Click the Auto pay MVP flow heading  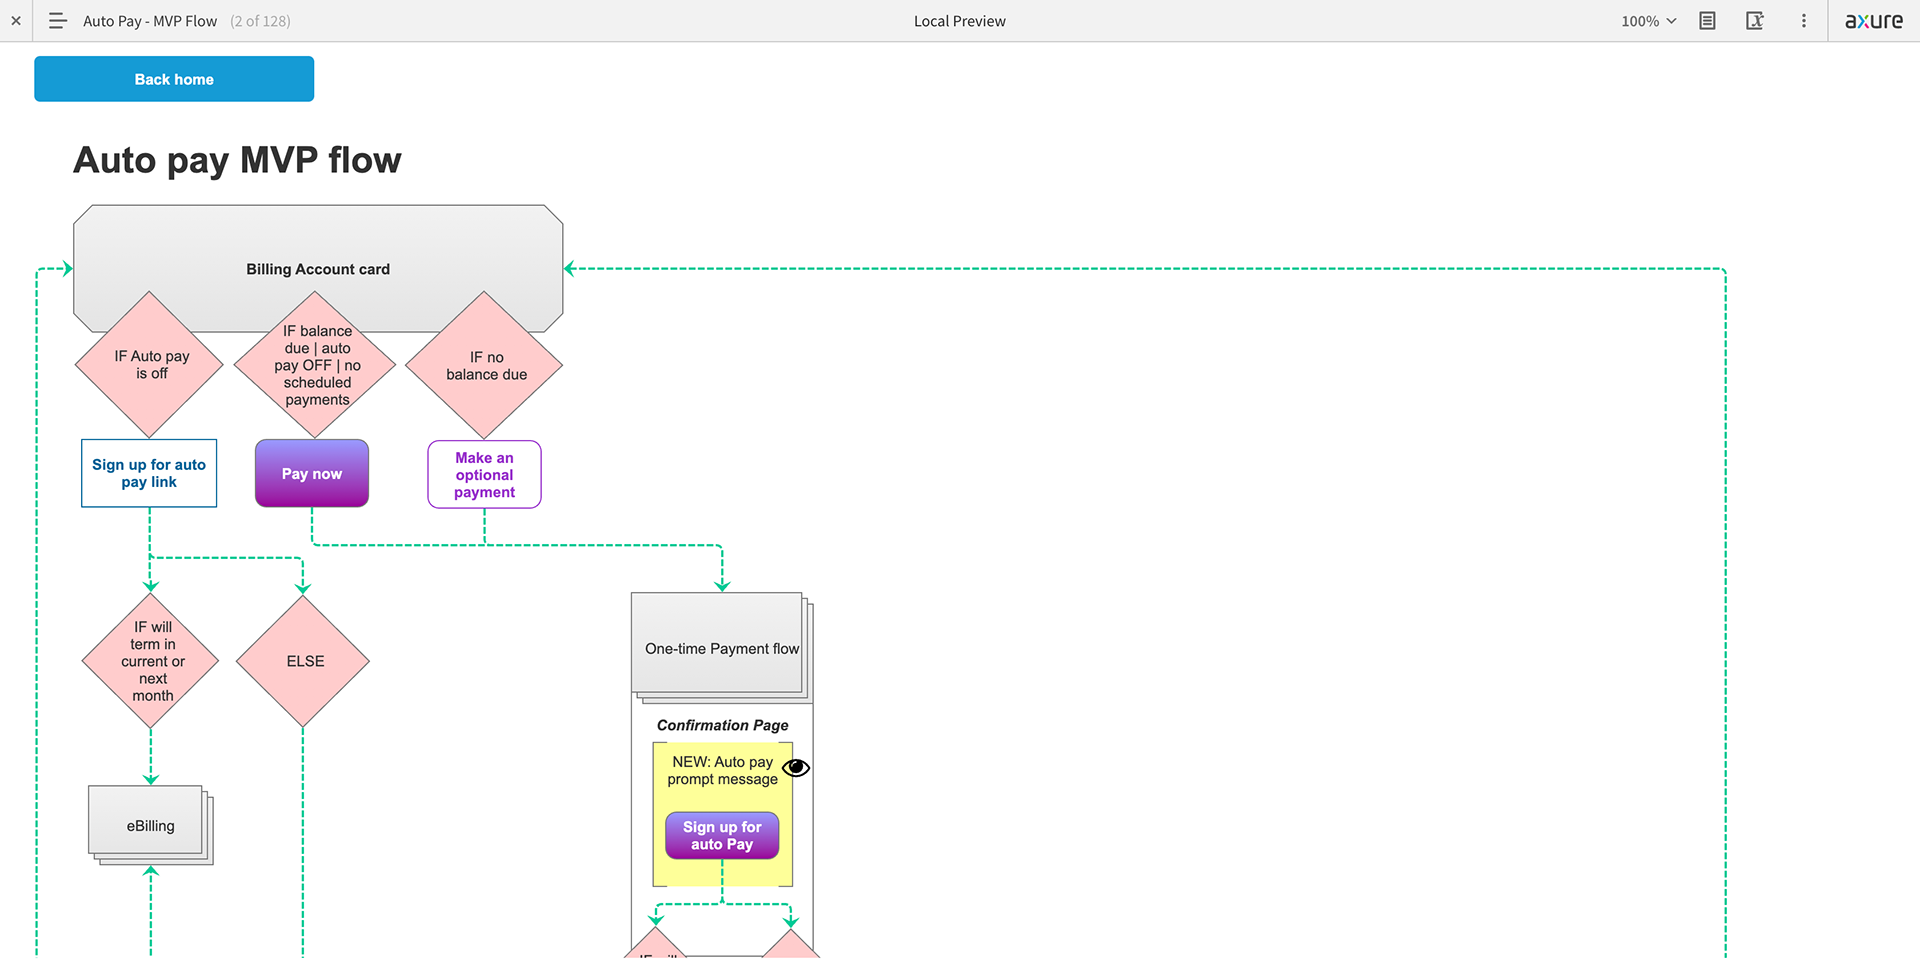(x=237, y=160)
